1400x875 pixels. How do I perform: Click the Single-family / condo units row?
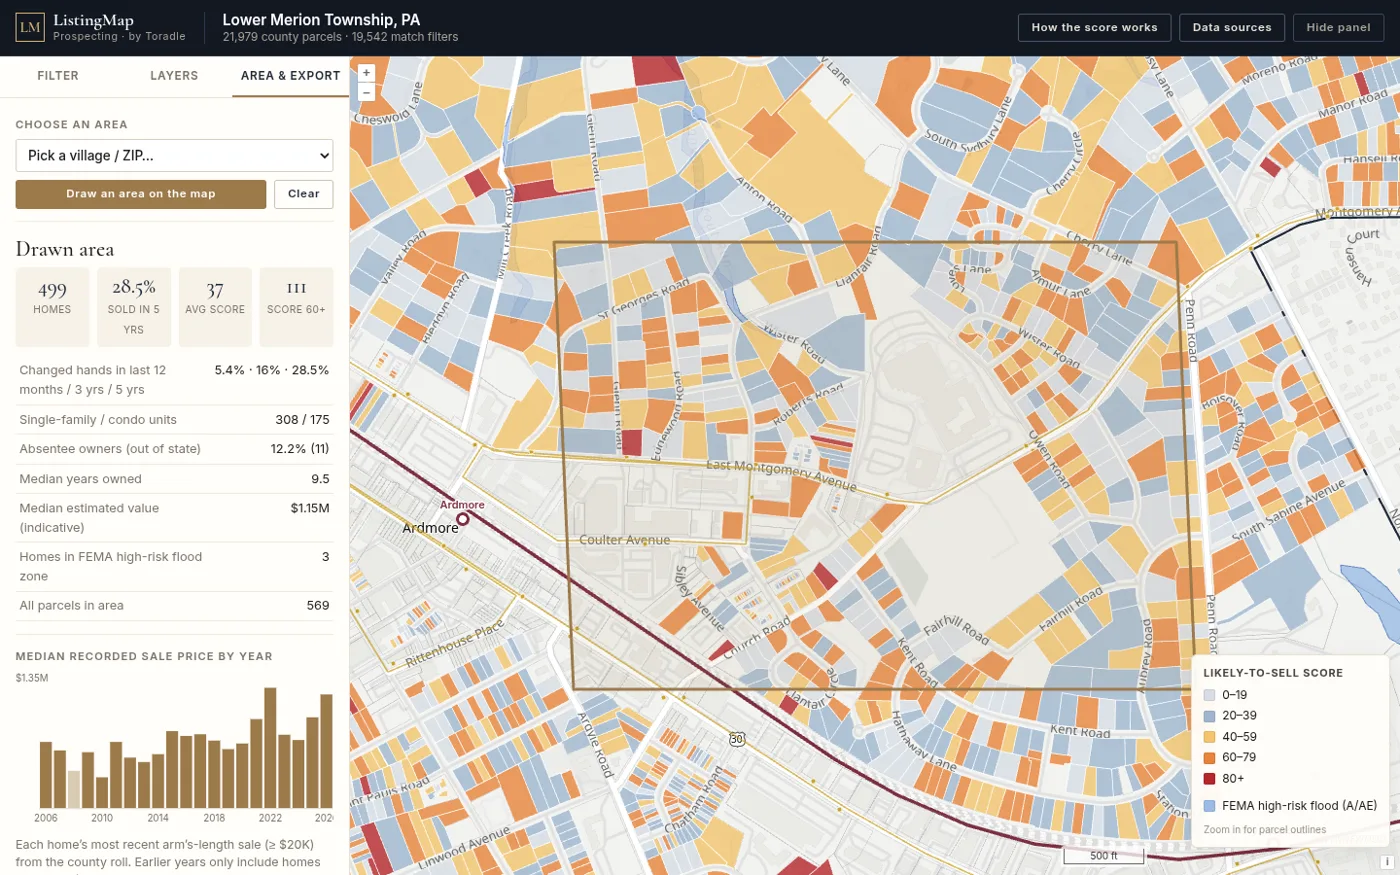[x=174, y=420]
